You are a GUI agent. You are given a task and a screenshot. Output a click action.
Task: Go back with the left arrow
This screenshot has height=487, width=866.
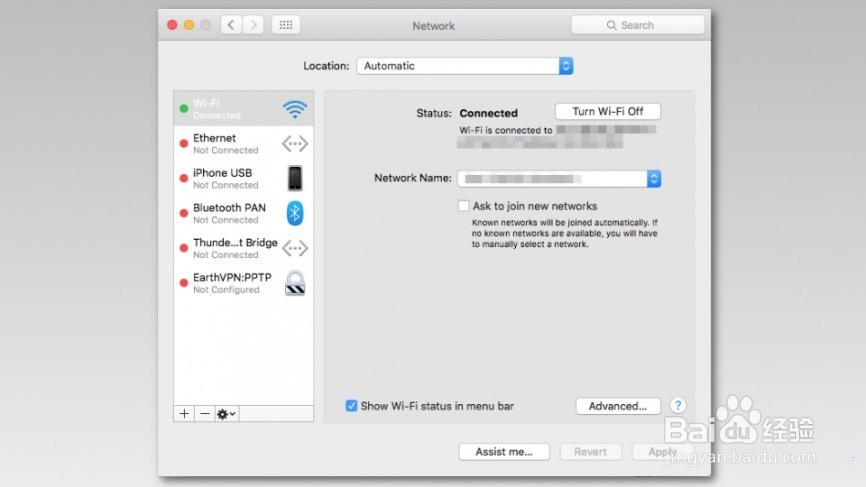[x=231, y=25]
